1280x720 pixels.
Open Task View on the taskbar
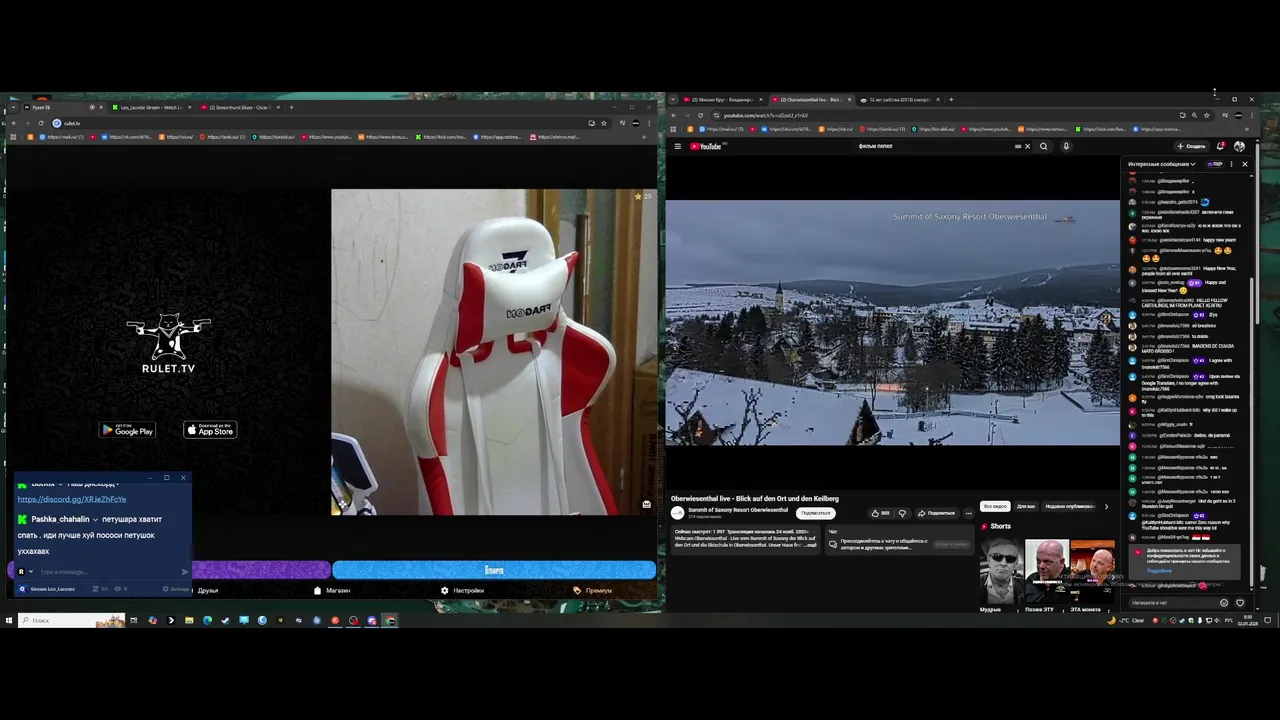point(133,620)
